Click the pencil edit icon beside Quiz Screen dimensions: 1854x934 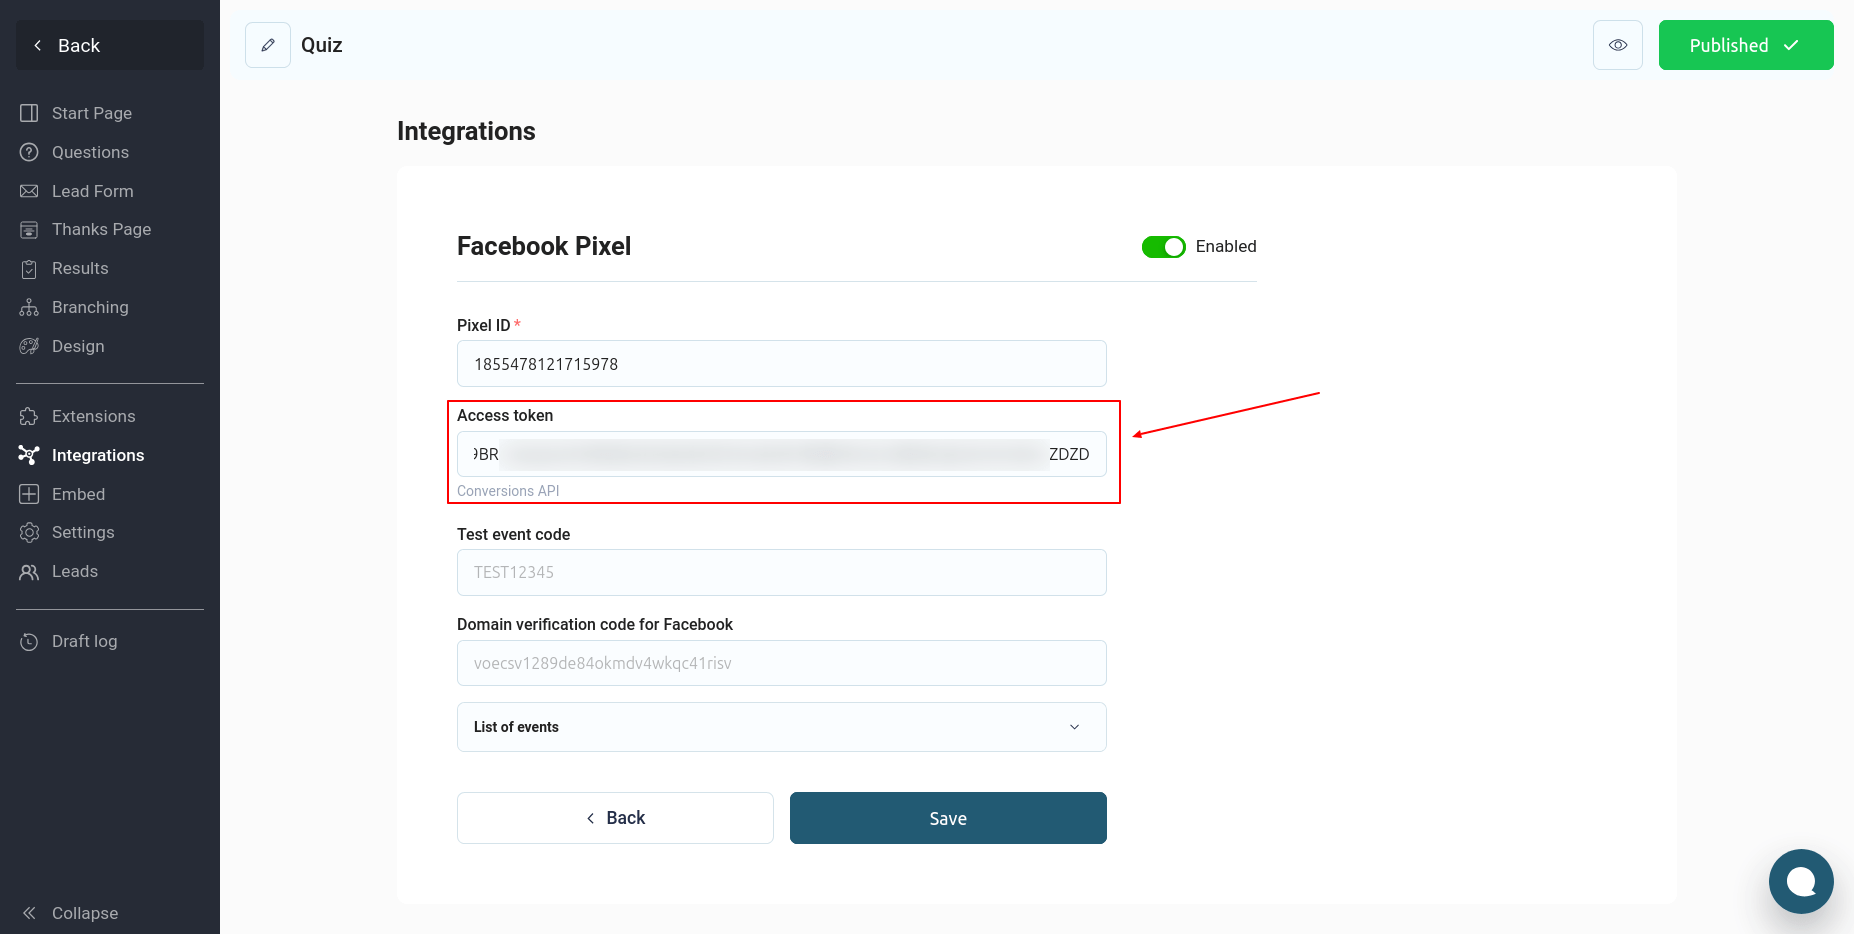coord(268,45)
